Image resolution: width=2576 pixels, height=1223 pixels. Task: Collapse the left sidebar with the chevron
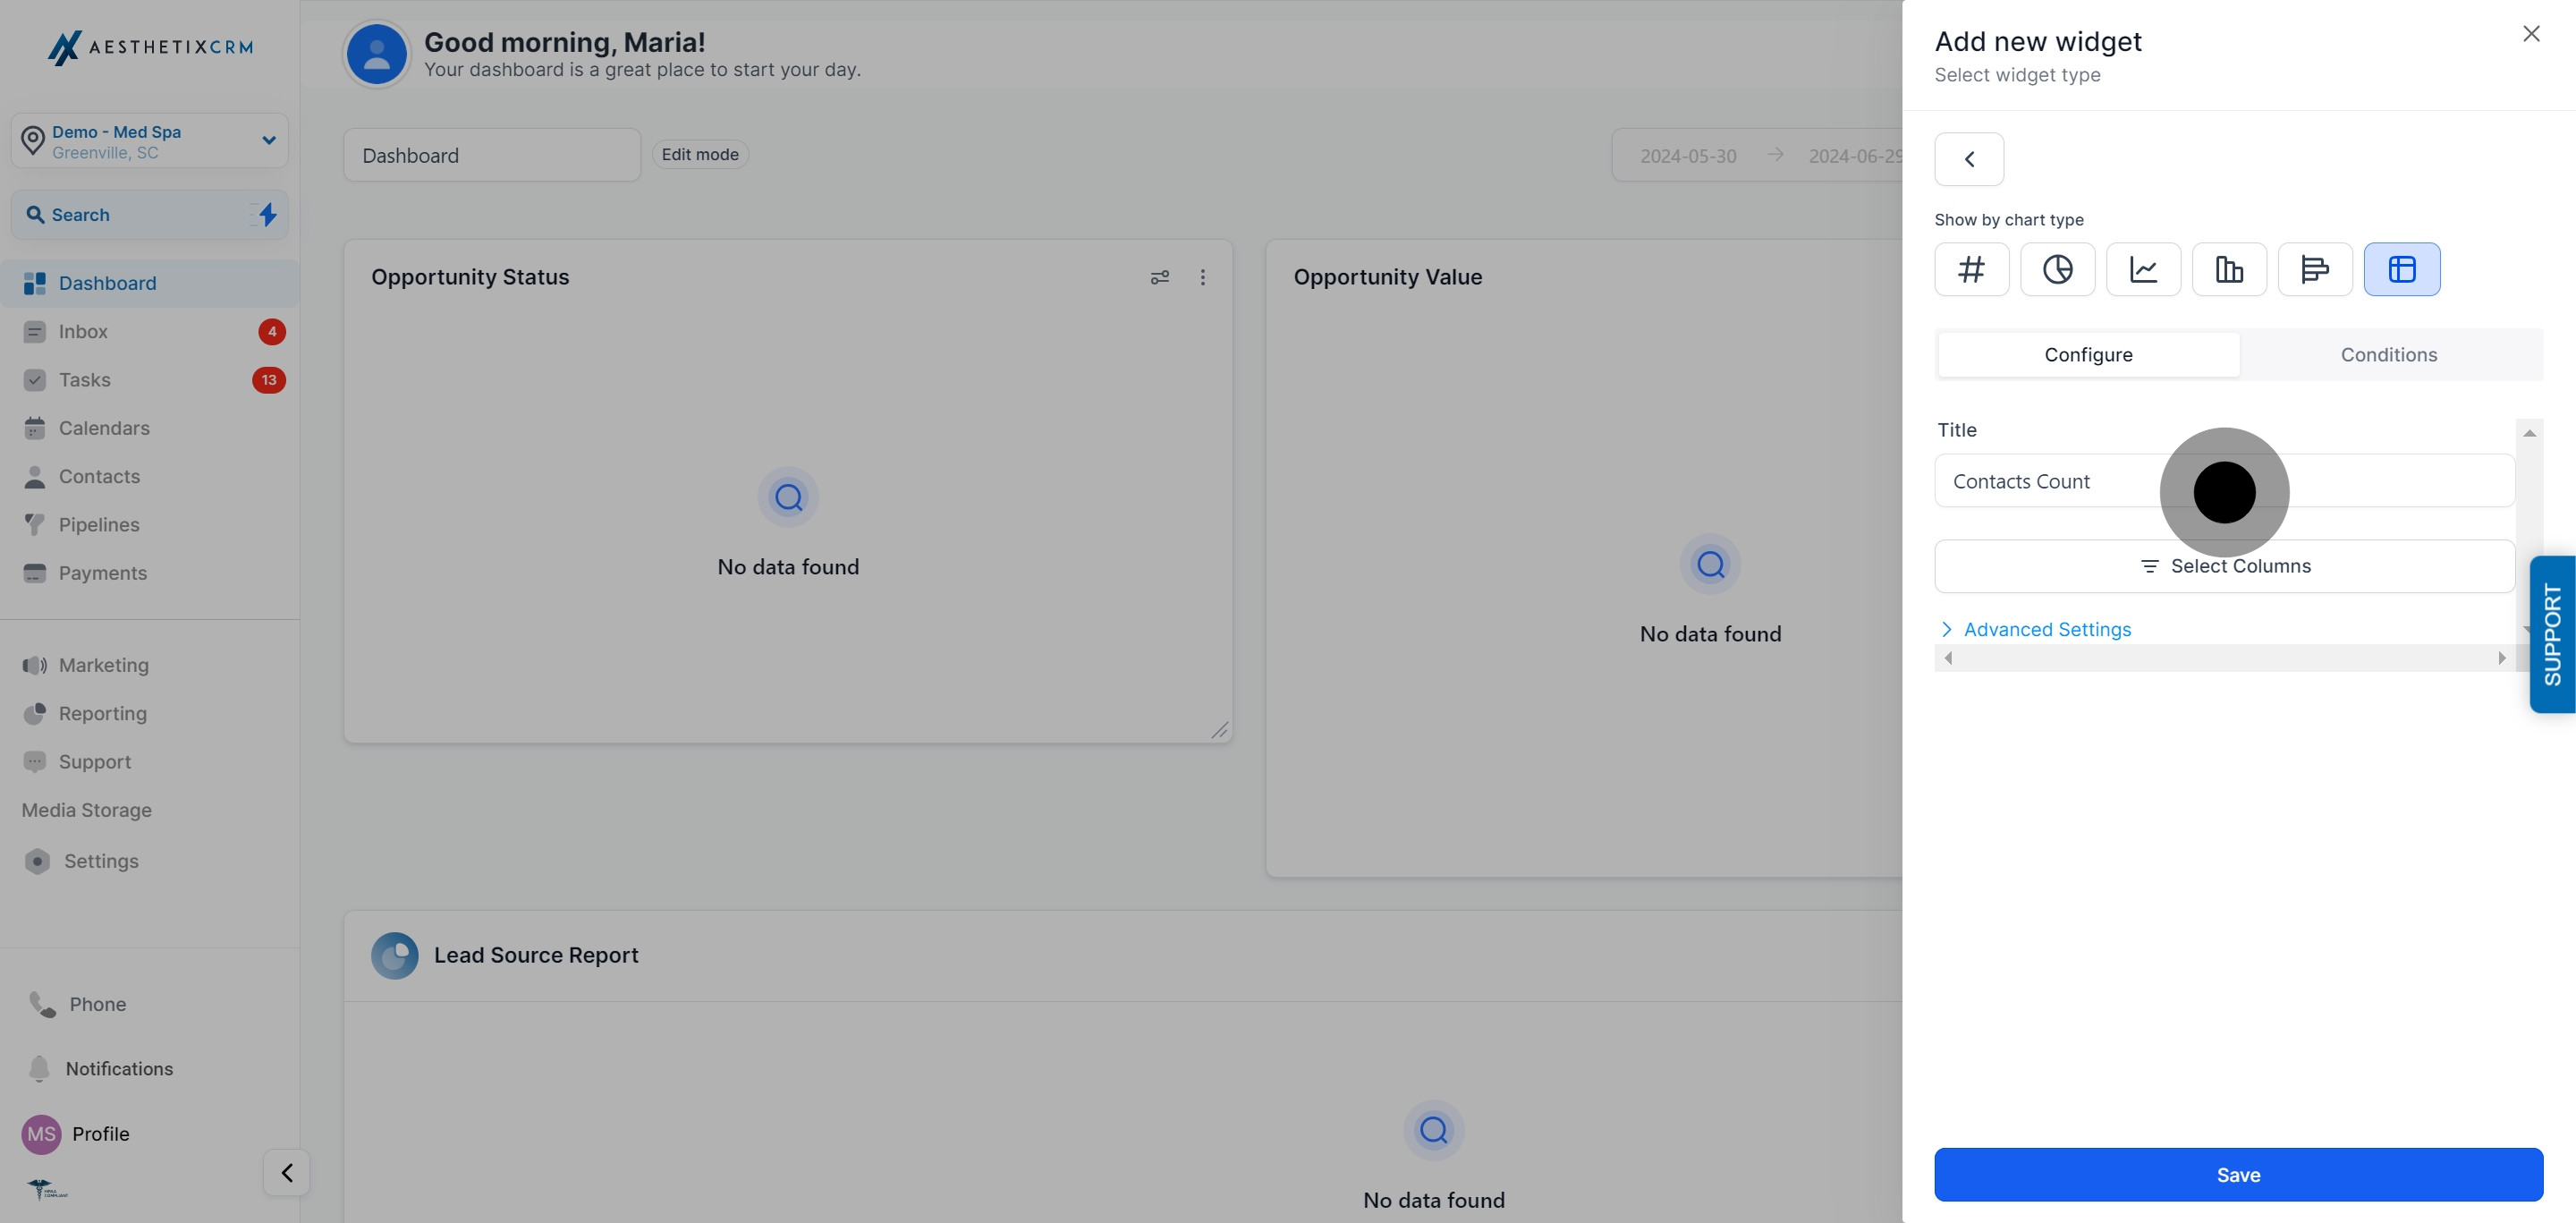287,1172
